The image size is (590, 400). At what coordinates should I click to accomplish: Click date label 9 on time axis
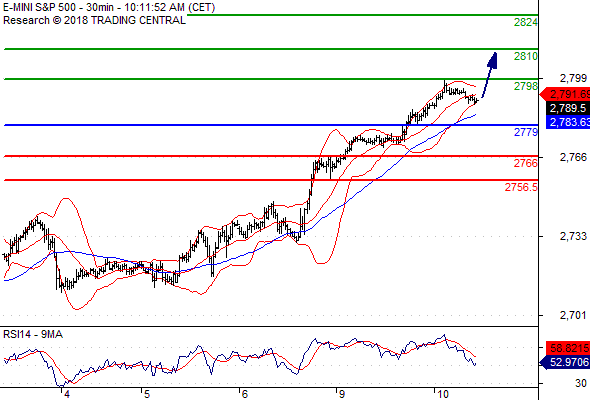pos(341,394)
